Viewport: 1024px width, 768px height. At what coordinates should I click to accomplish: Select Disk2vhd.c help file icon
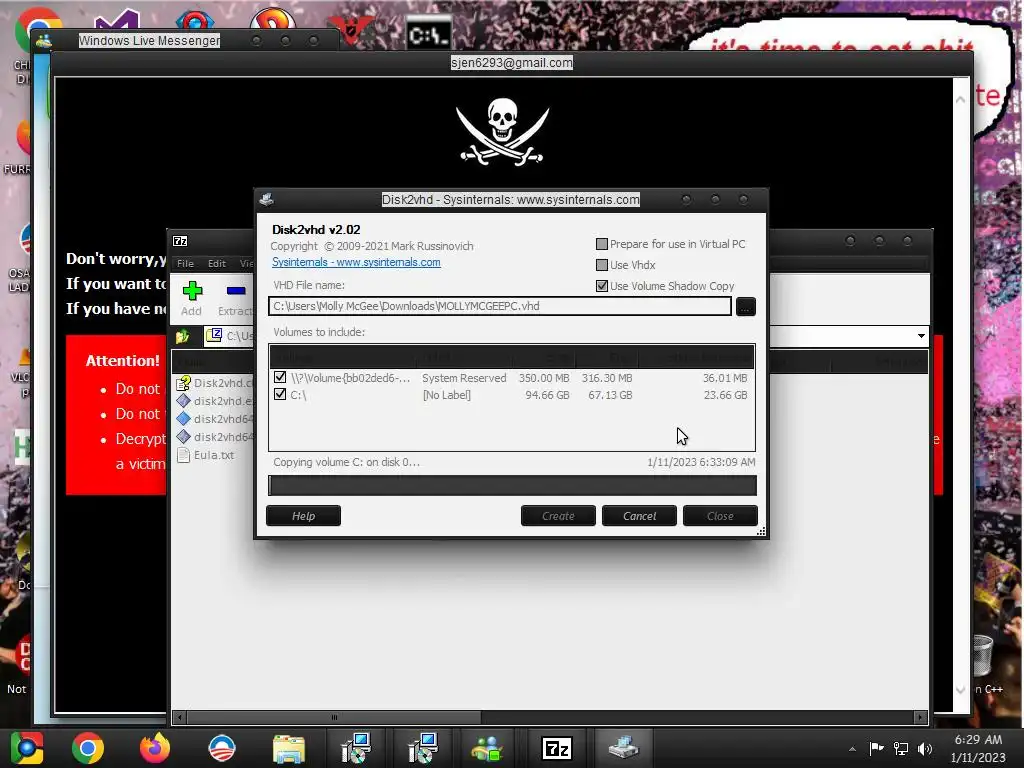tap(184, 383)
